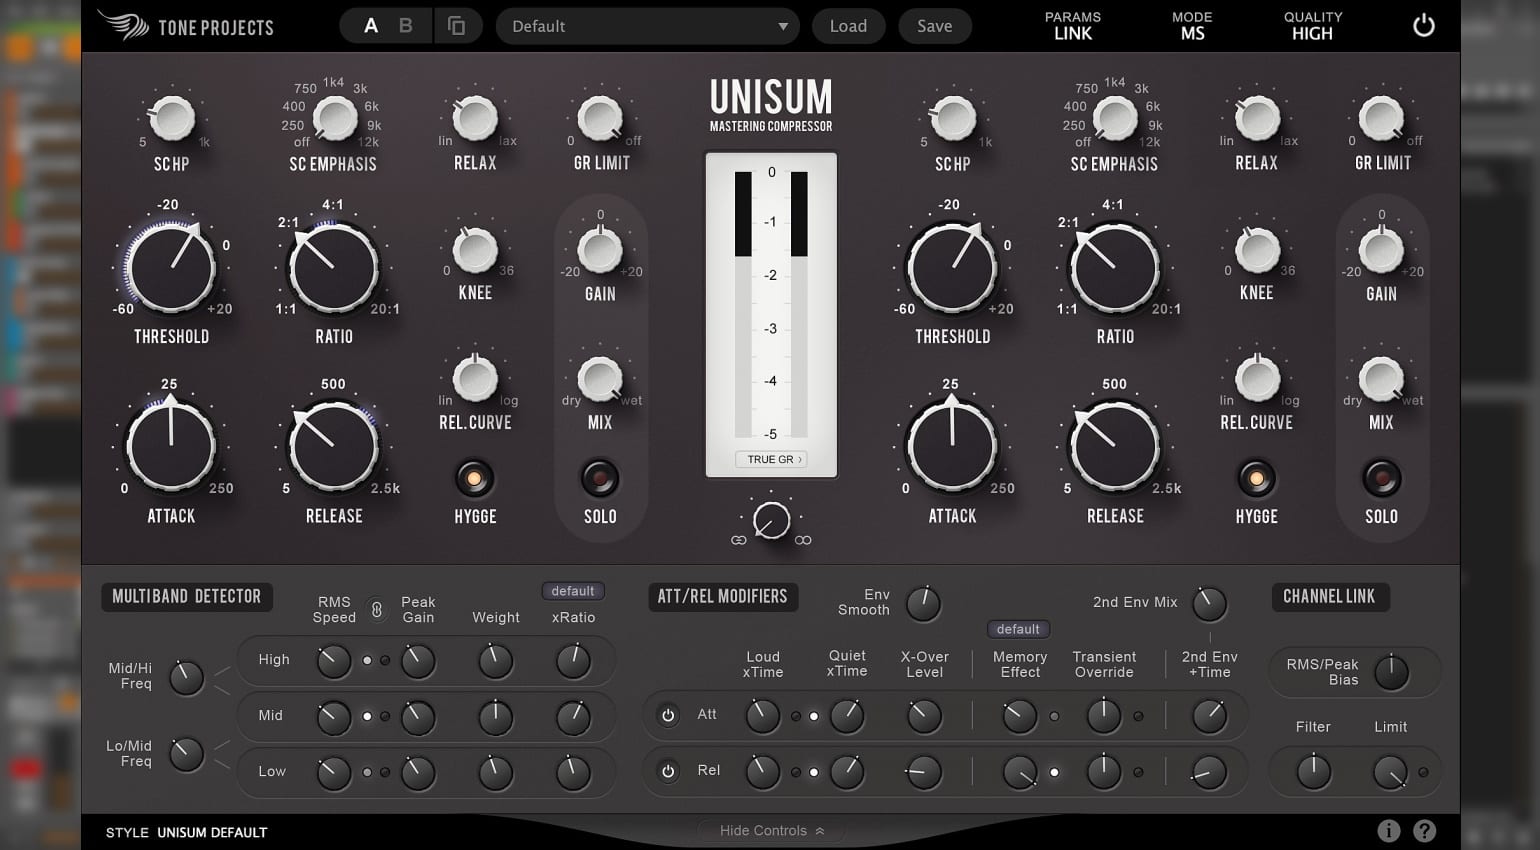Open the help question mark icon

[x=1425, y=830]
